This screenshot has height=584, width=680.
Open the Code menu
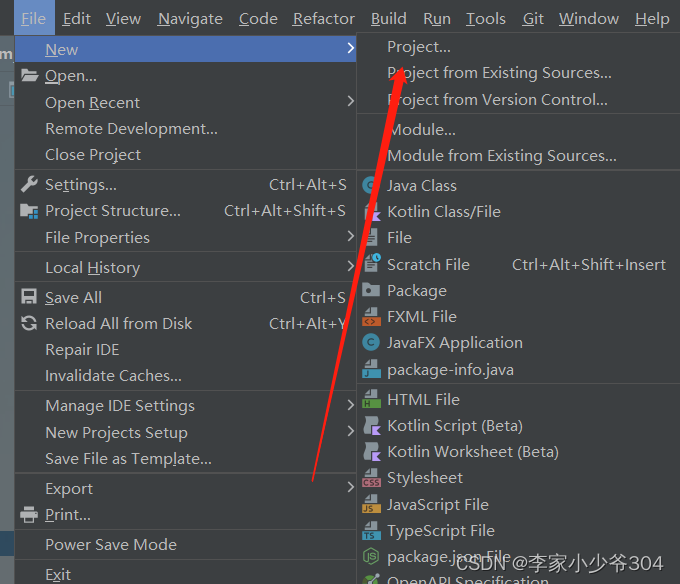[258, 19]
